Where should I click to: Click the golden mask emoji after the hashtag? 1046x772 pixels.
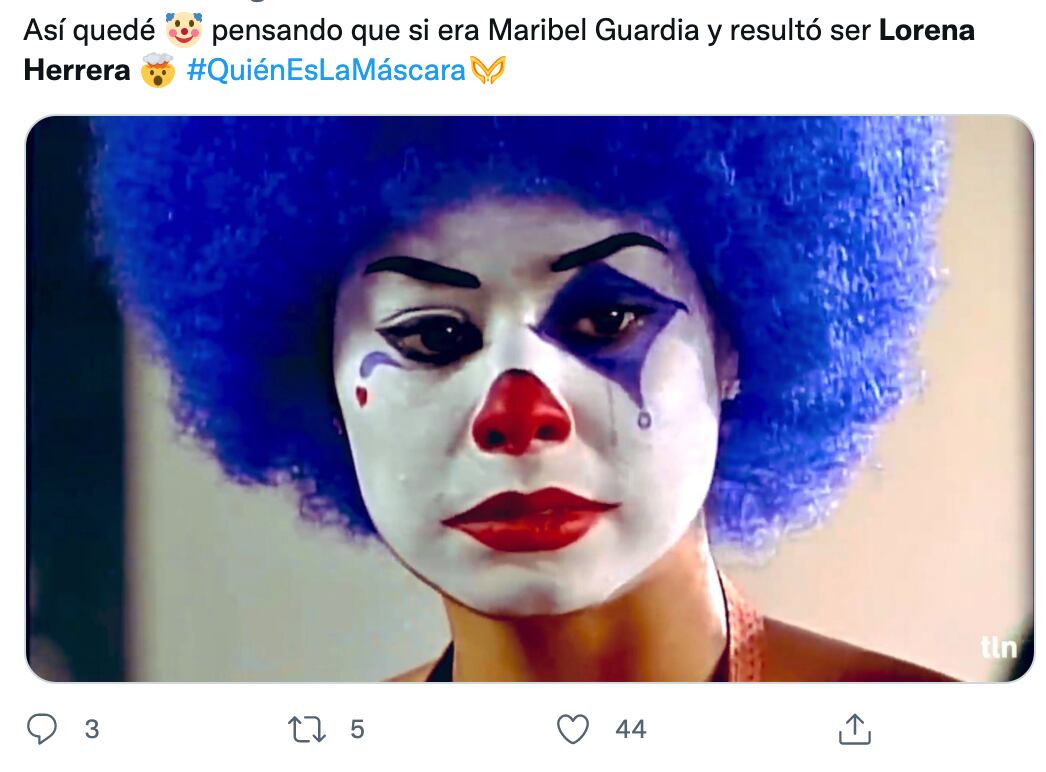point(488,69)
